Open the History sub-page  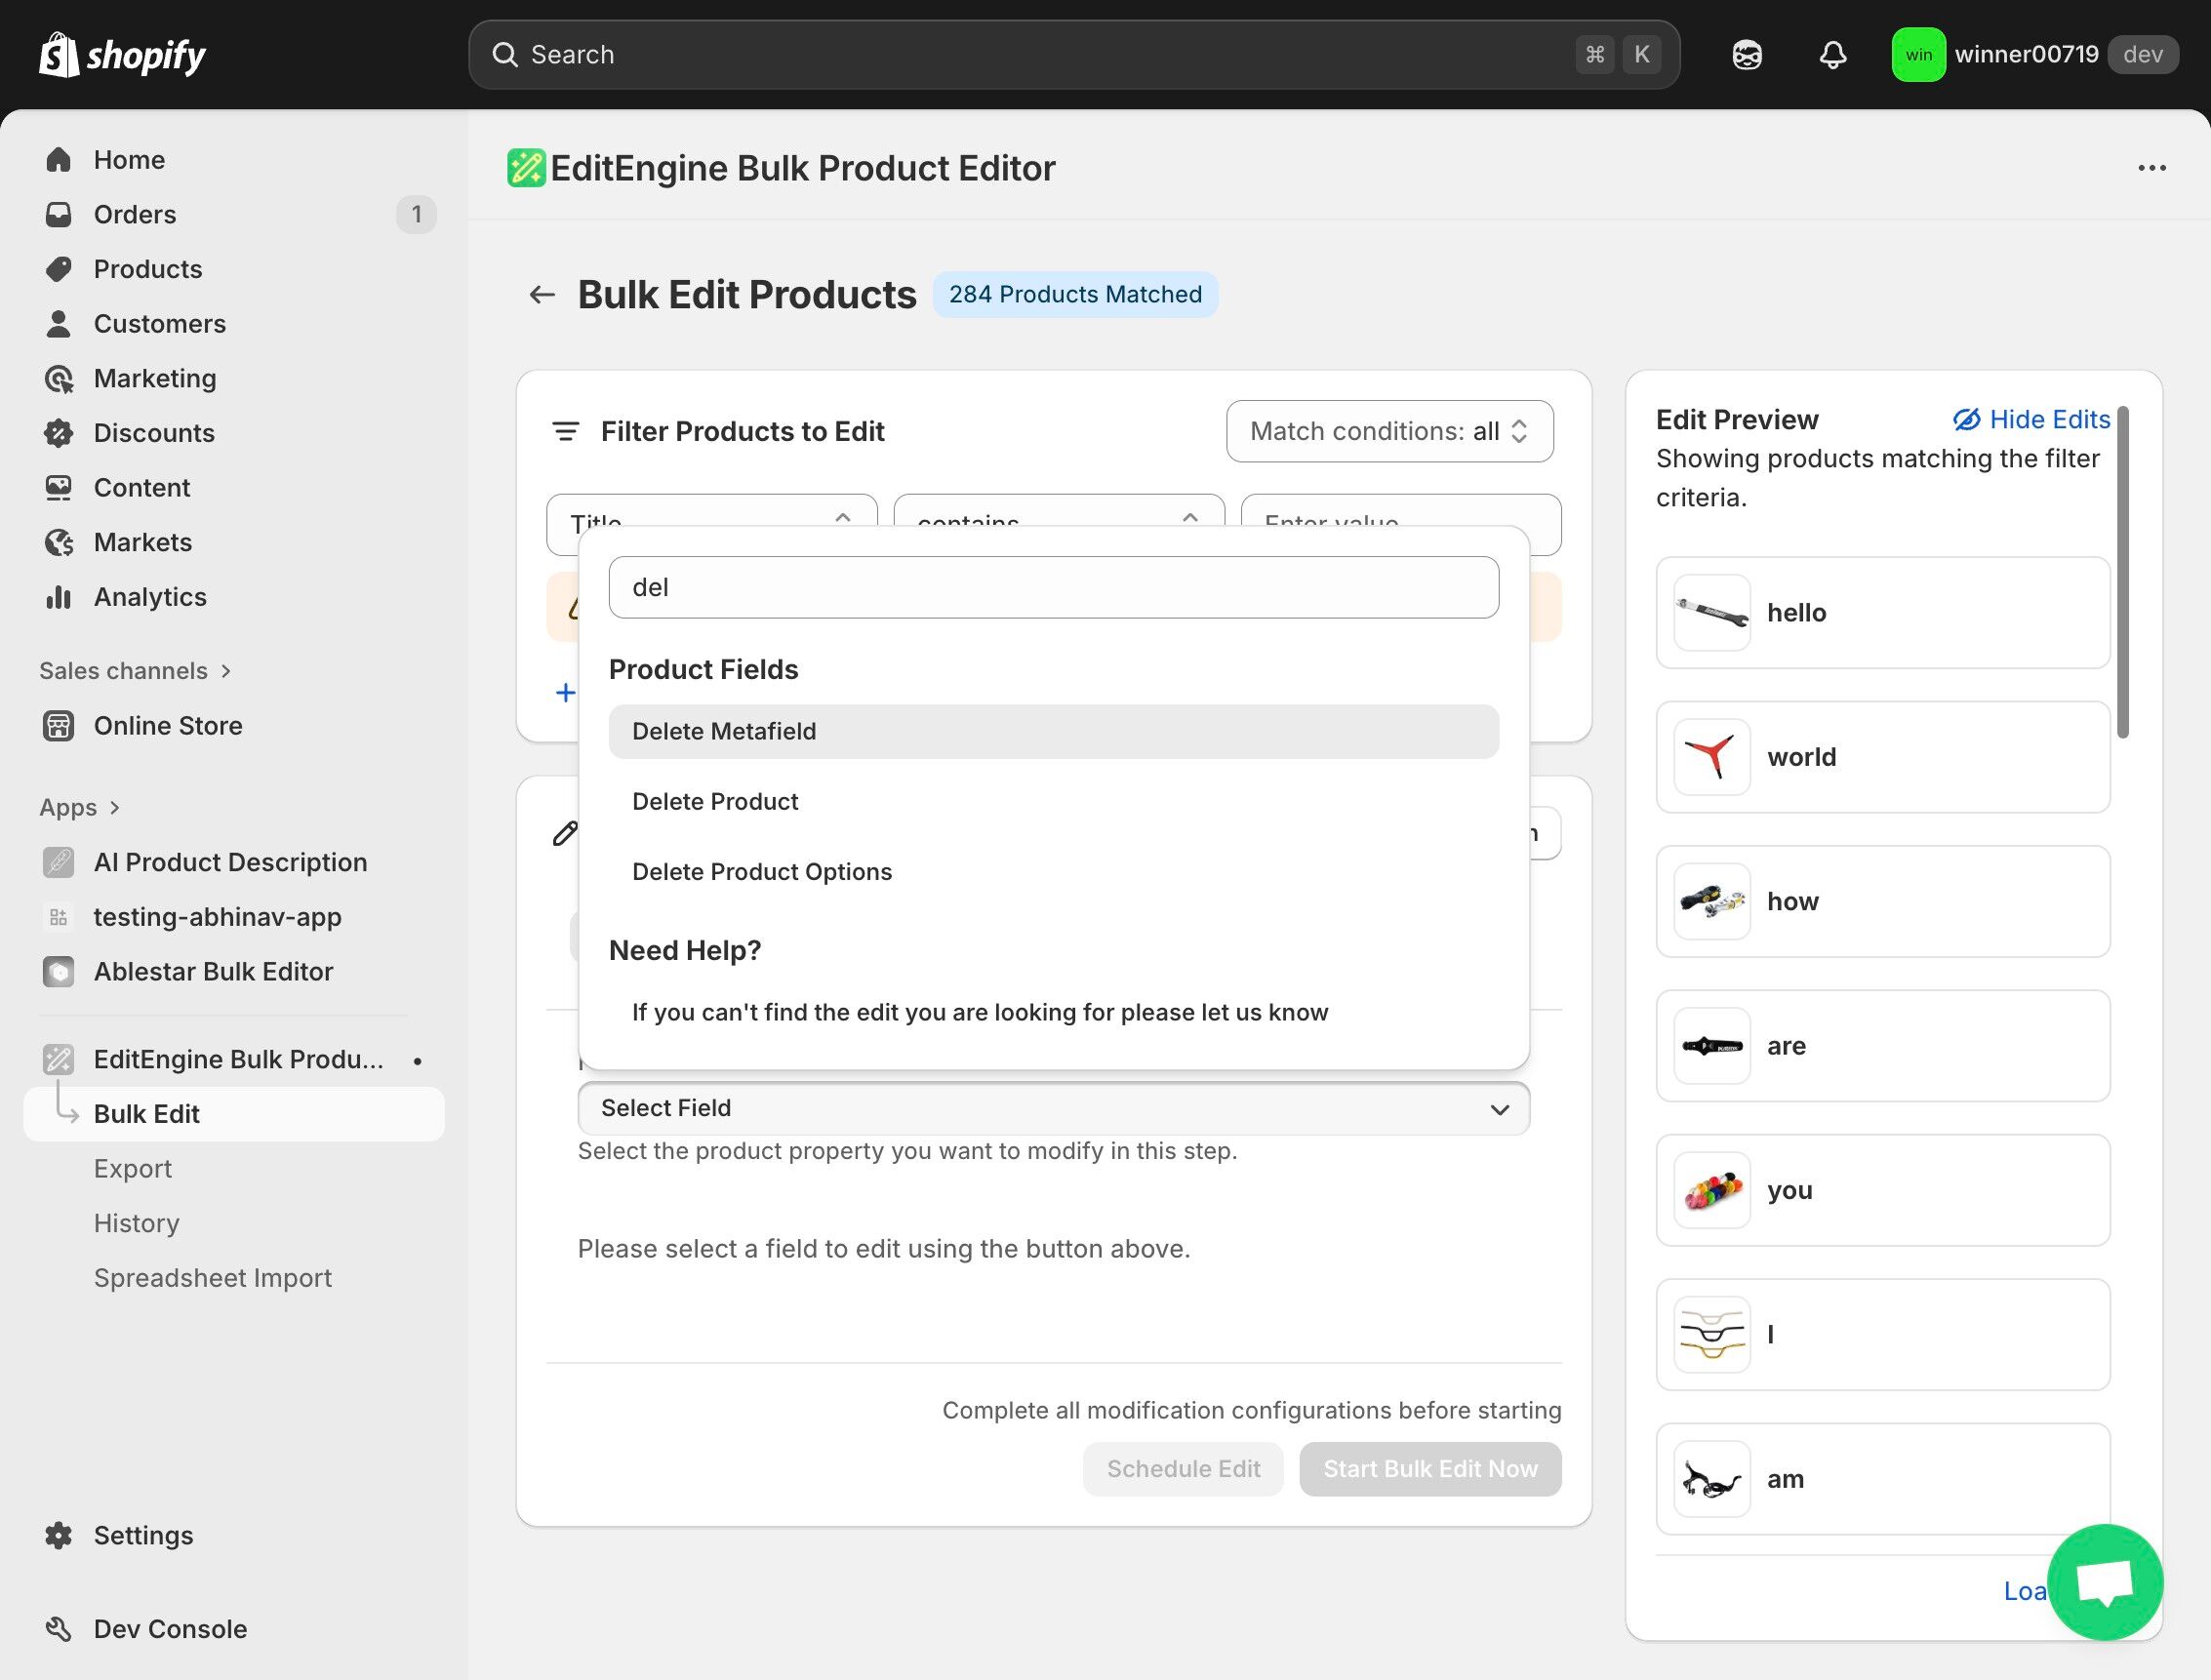[x=136, y=1224]
